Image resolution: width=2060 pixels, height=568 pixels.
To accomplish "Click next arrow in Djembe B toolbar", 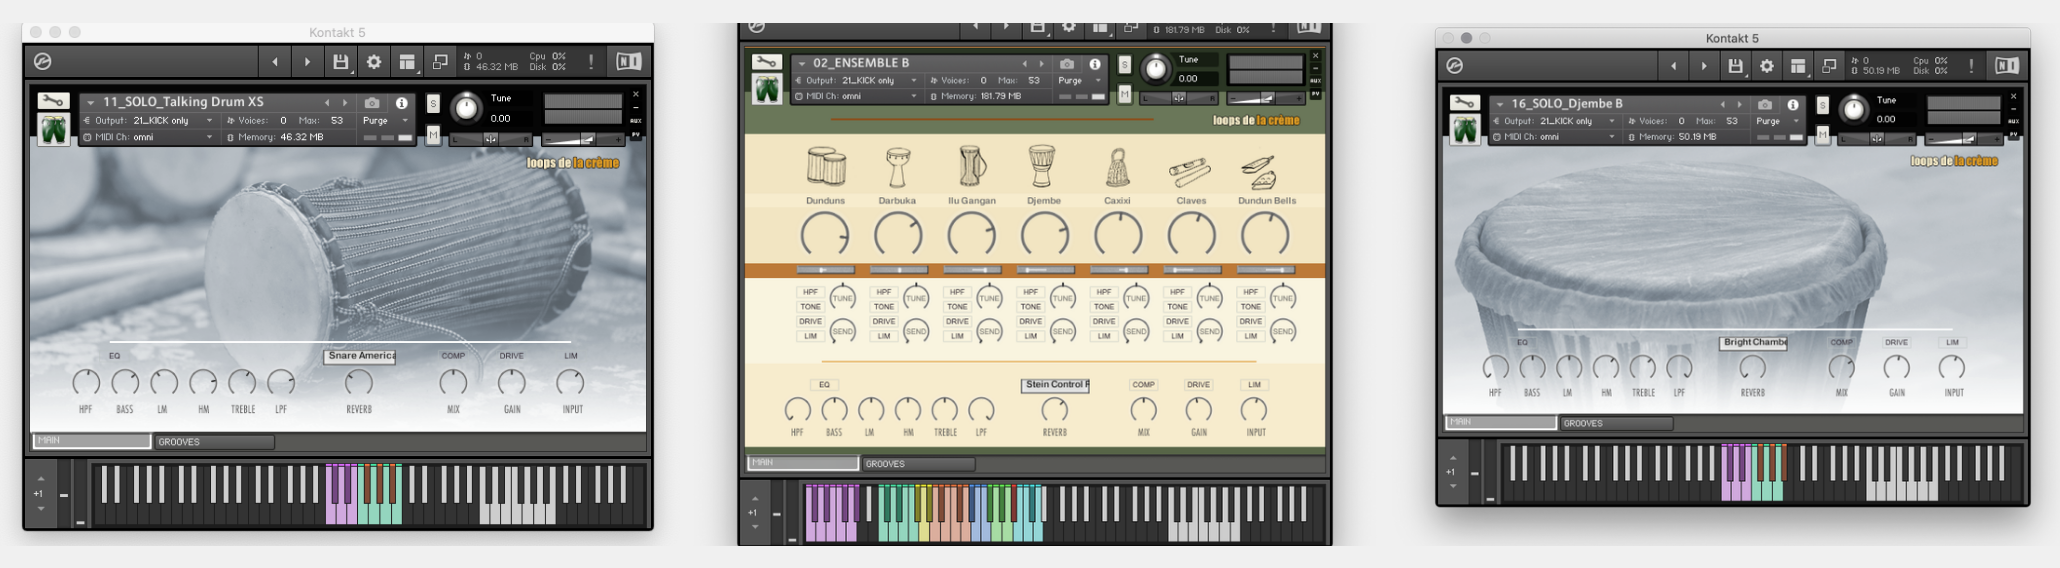I will [1704, 66].
